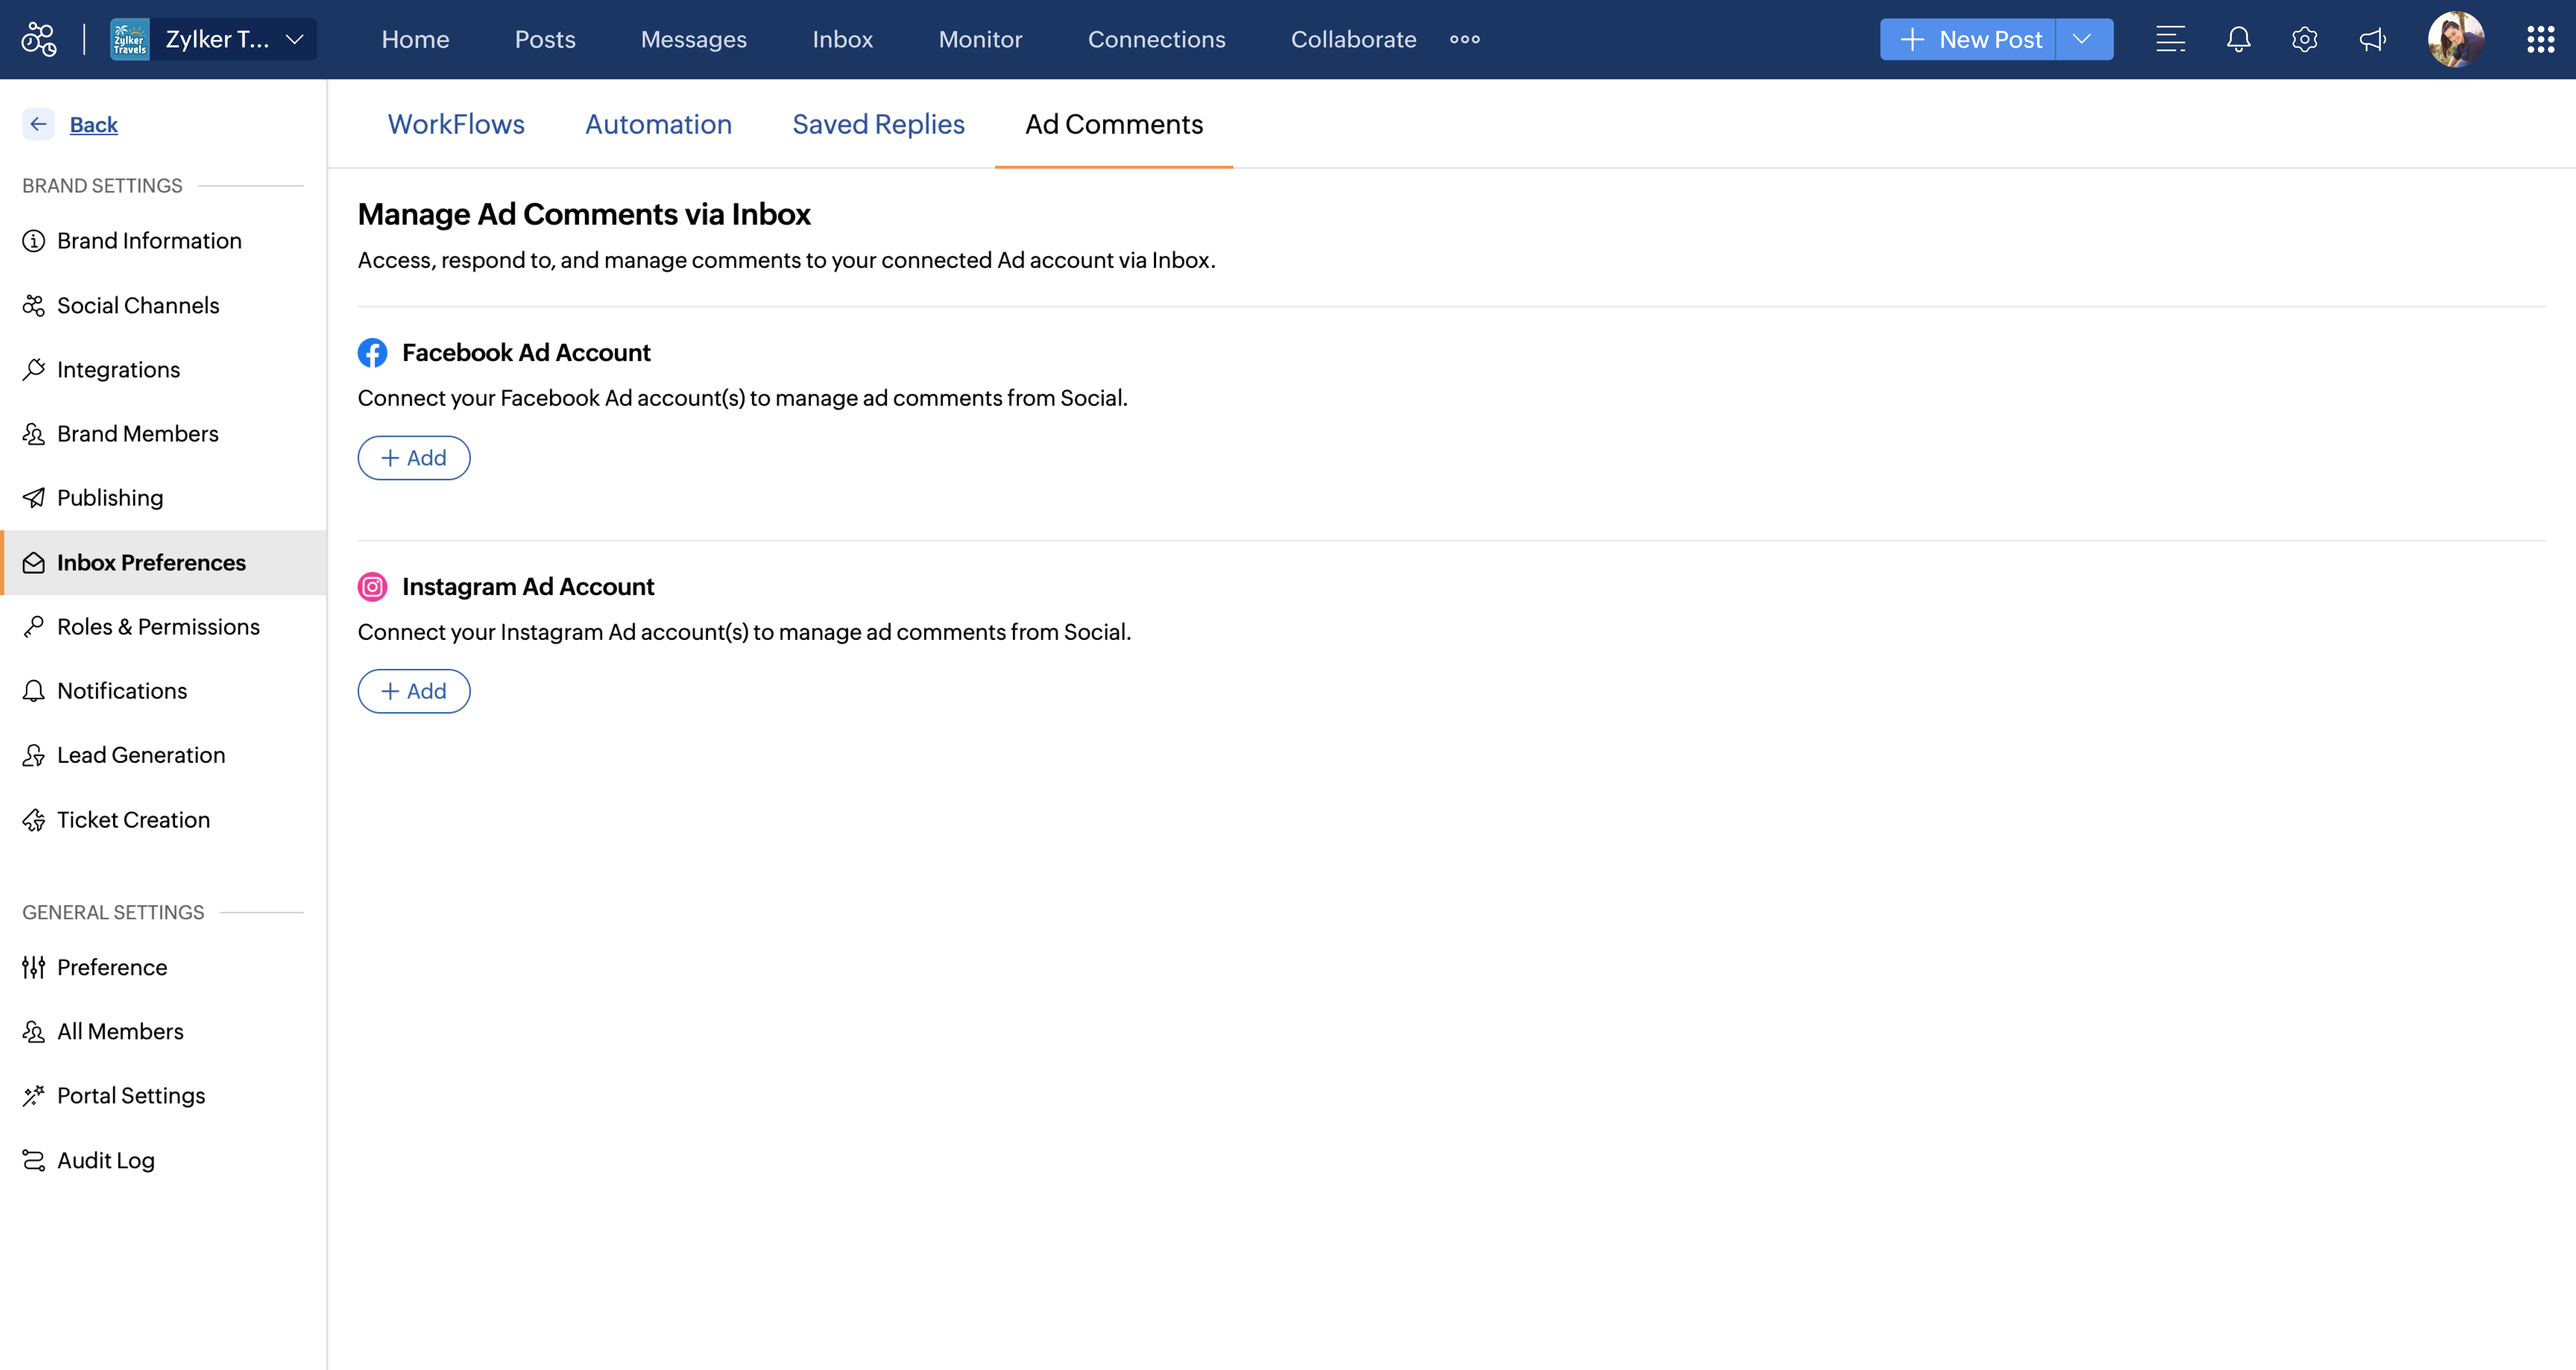Screen dimensions: 2576x1370
Task: Open the settings gear icon
Action: tap(2305, 39)
